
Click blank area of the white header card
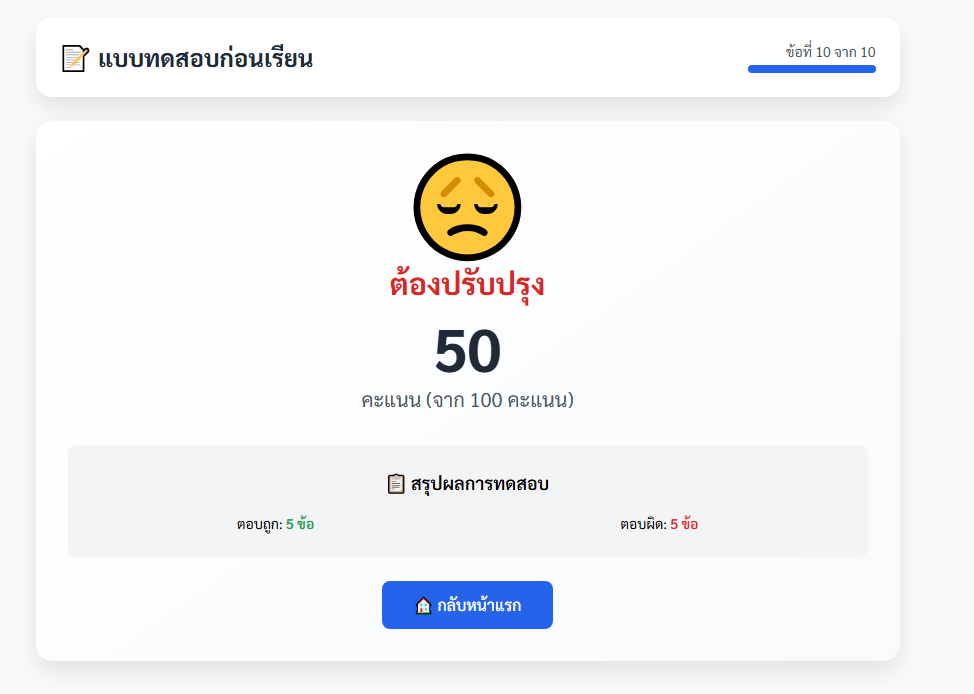click(528, 57)
